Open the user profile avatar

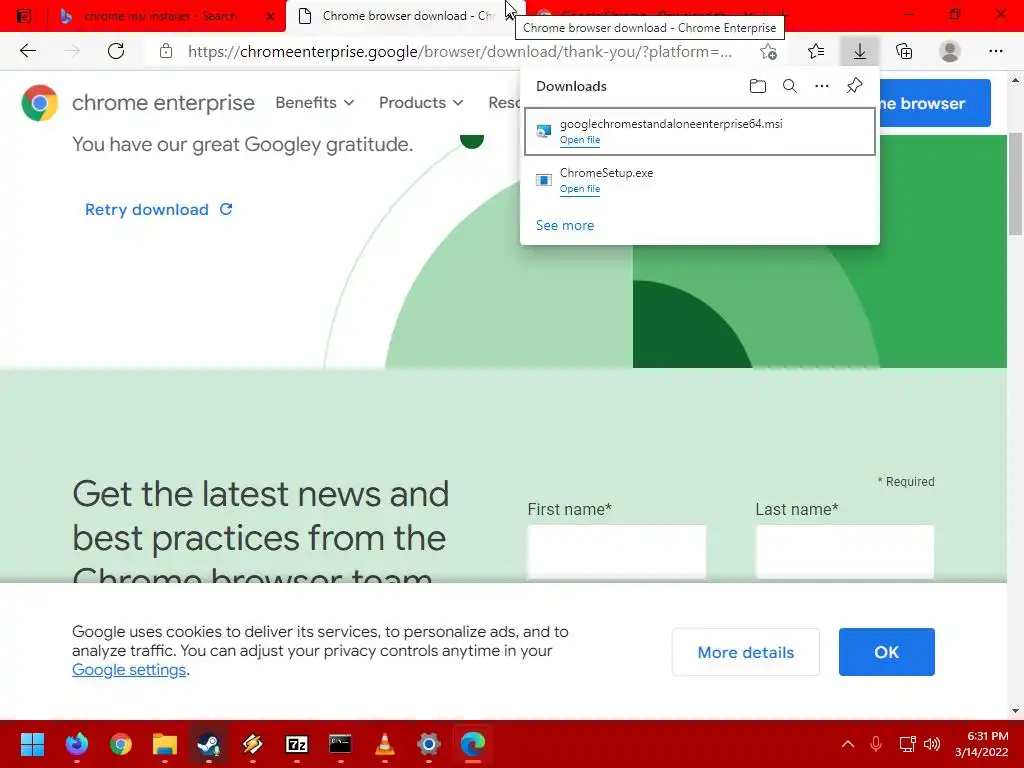pos(950,51)
